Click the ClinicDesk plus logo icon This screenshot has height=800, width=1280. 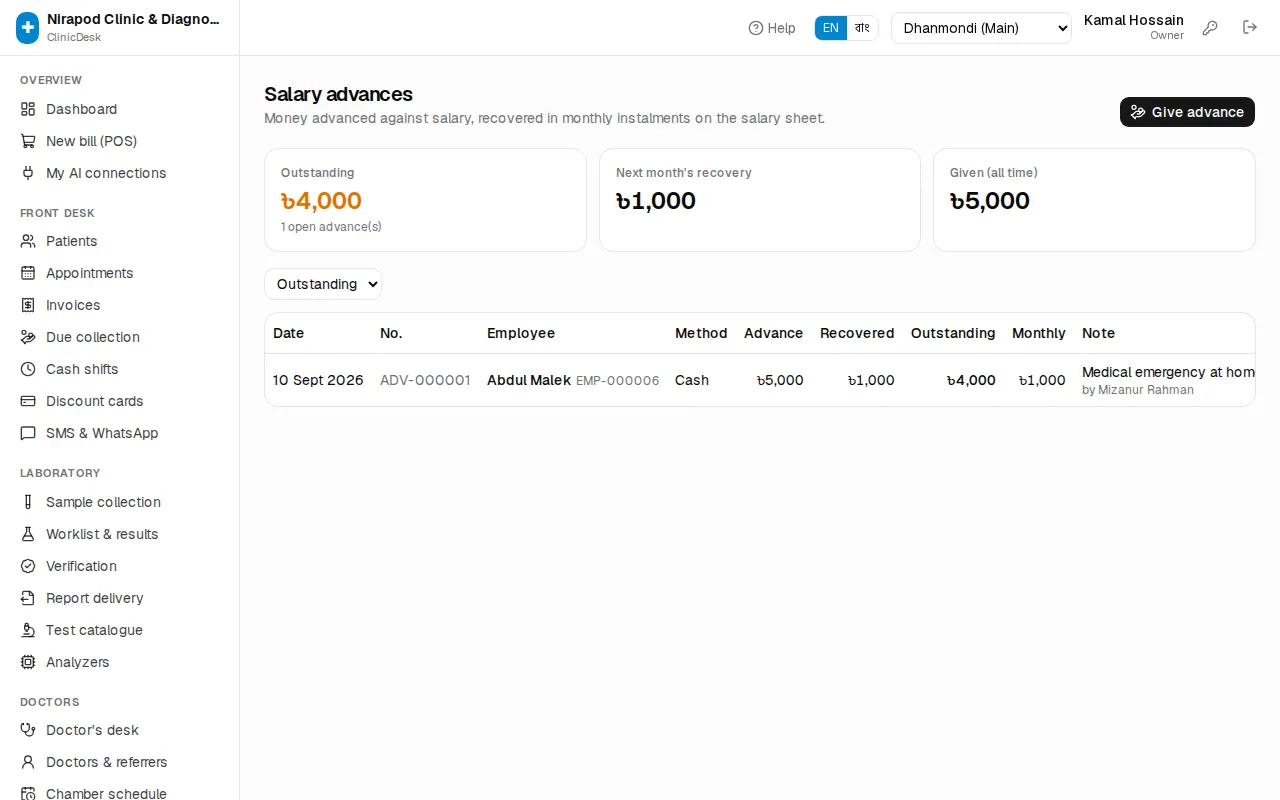coord(28,28)
